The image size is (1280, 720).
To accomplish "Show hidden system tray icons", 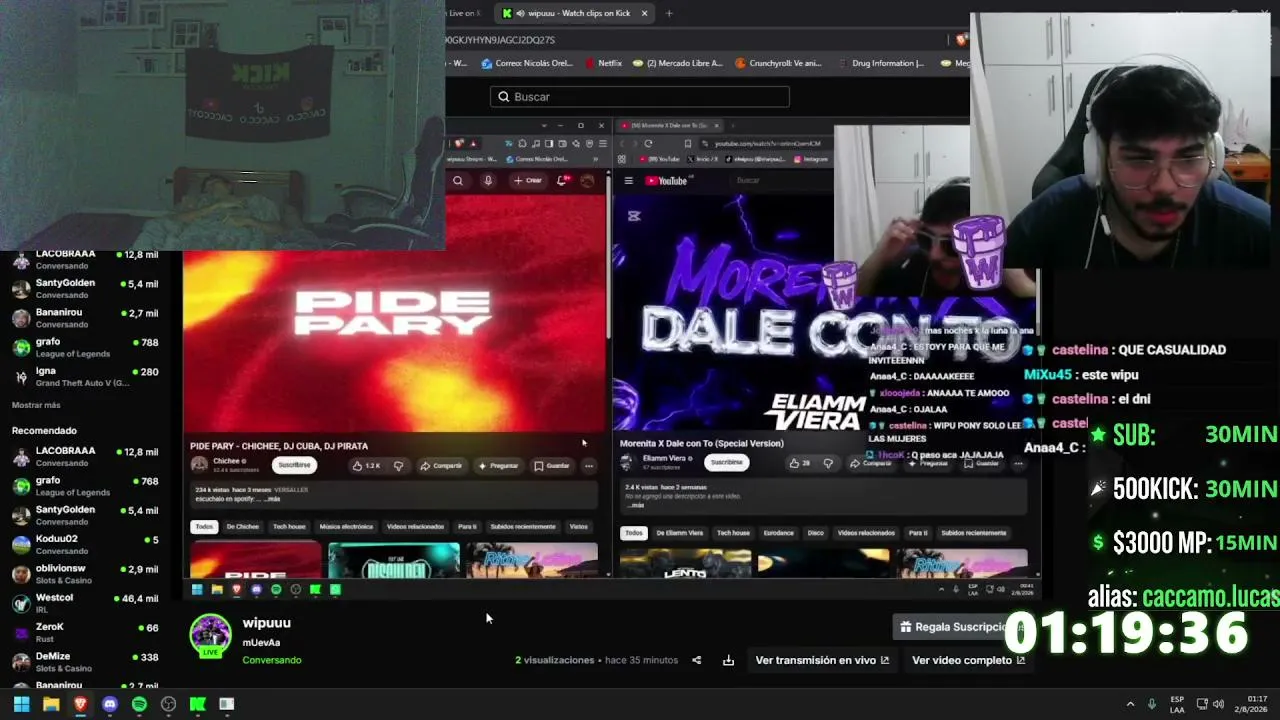I will (x=1130, y=704).
